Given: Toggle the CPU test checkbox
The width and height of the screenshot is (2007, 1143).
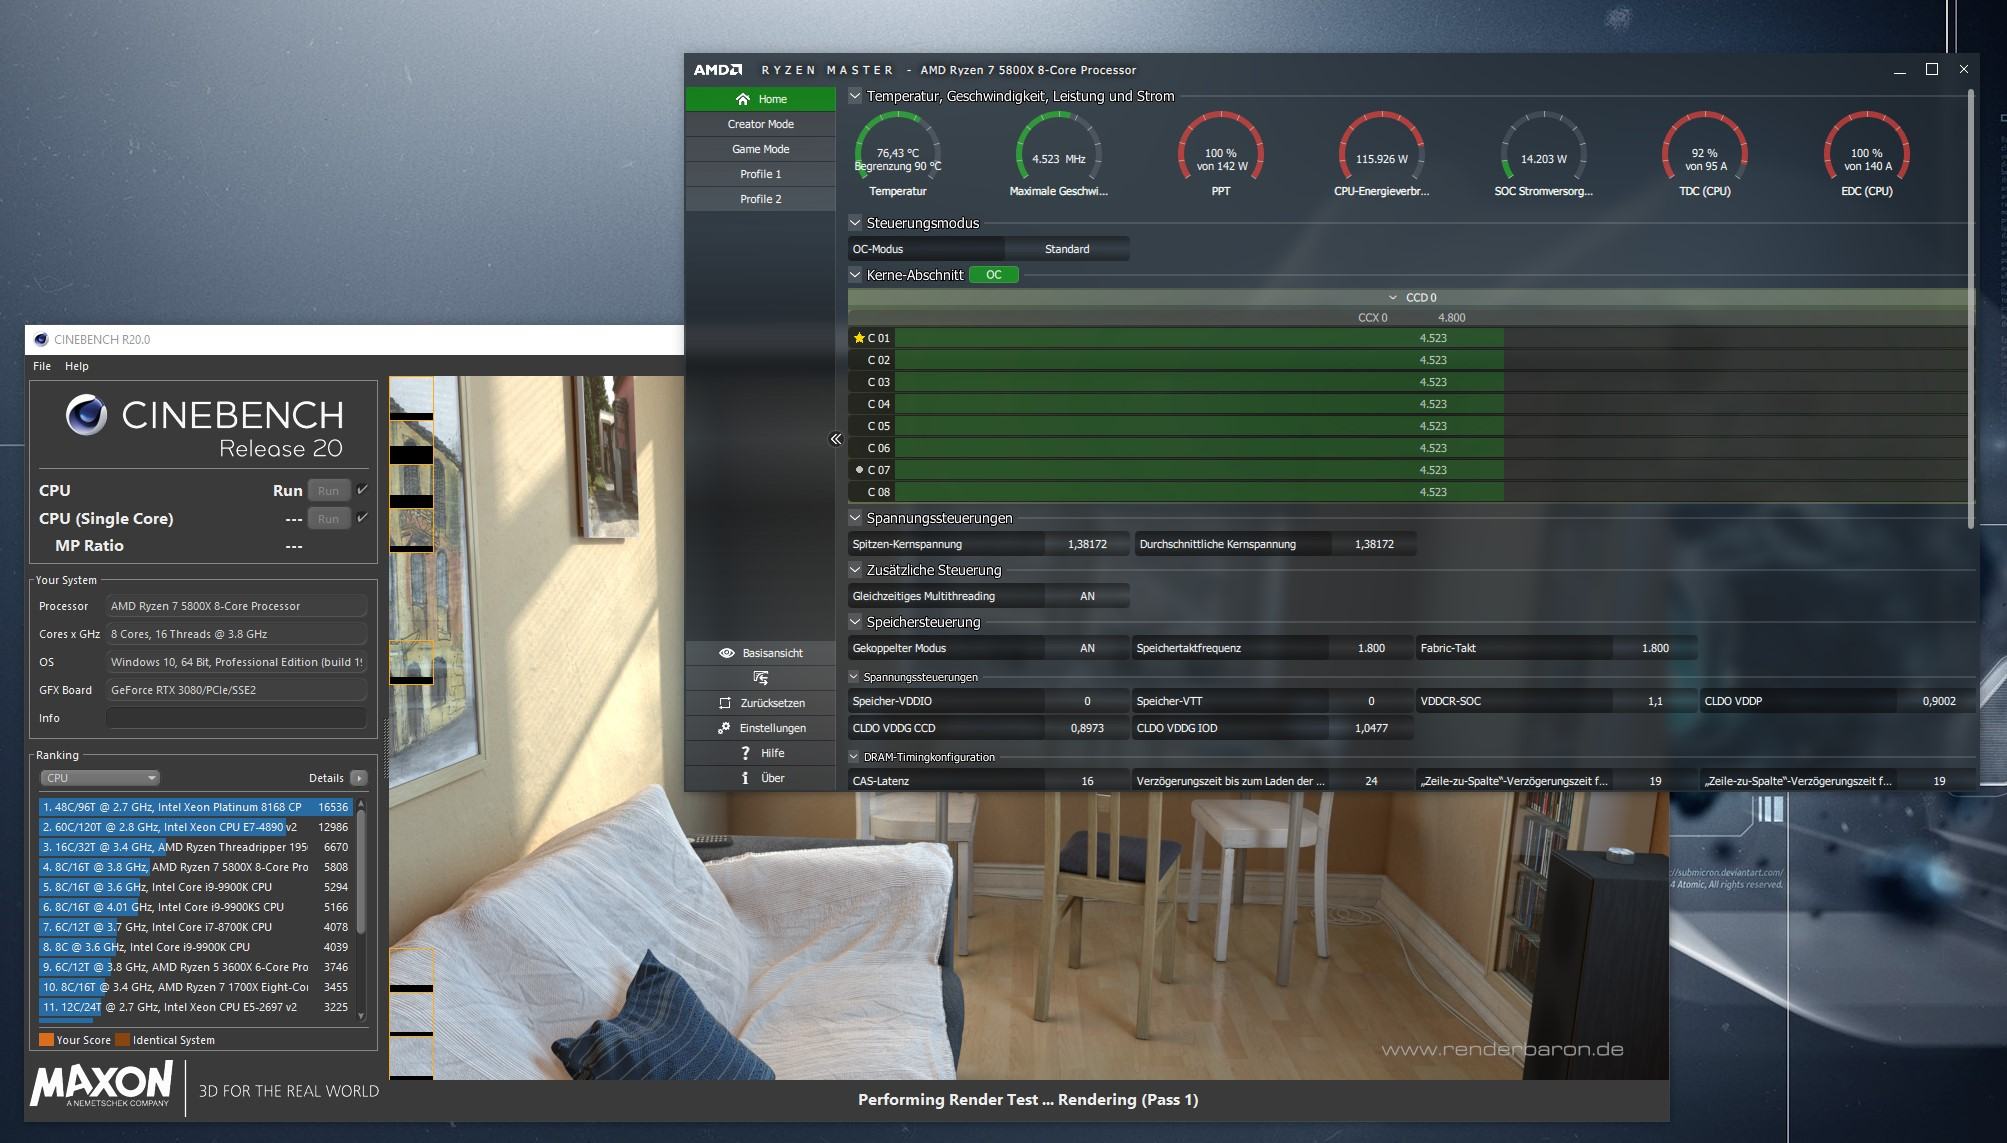Looking at the screenshot, I should [x=362, y=490].
